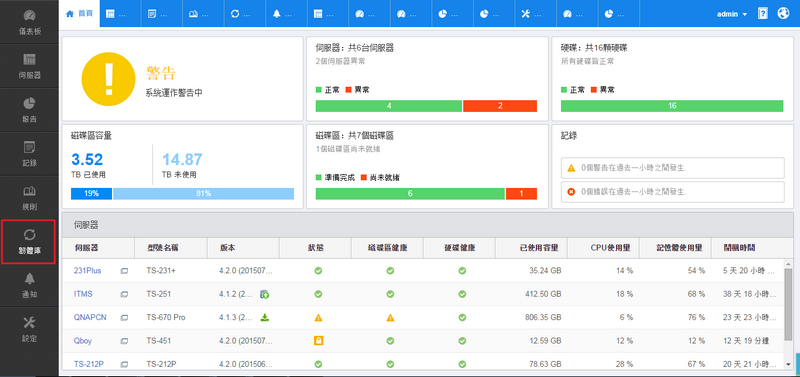Sort by the 開機時間 column header
Image resolution: width=800 pixels, height=377 pixels.
747,248
